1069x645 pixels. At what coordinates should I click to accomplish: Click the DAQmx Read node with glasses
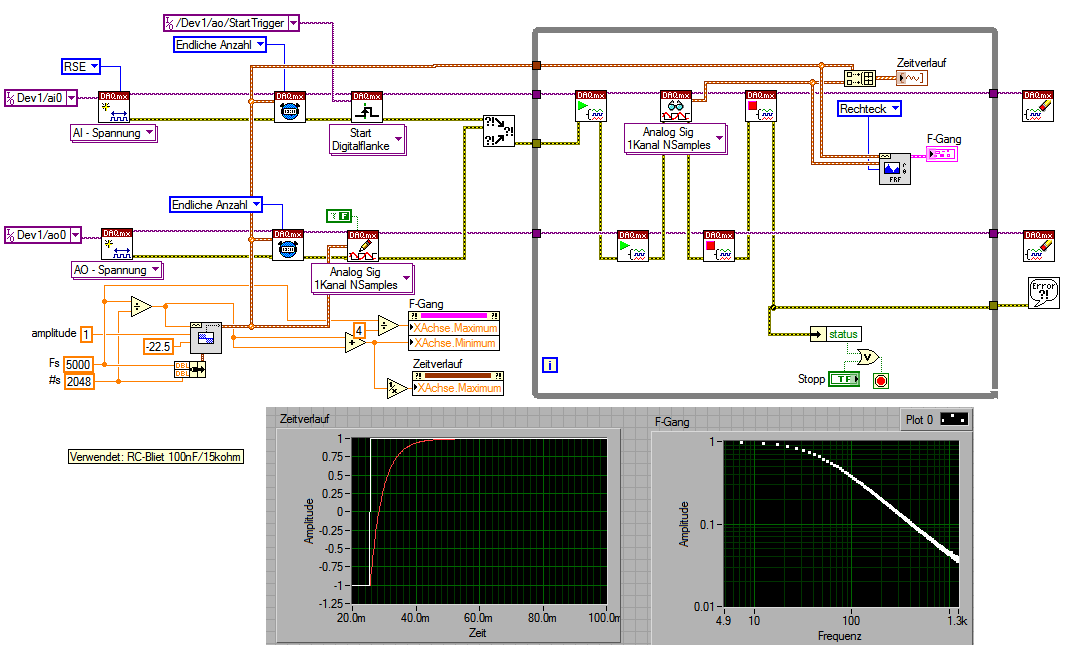(x=676, y=106)
